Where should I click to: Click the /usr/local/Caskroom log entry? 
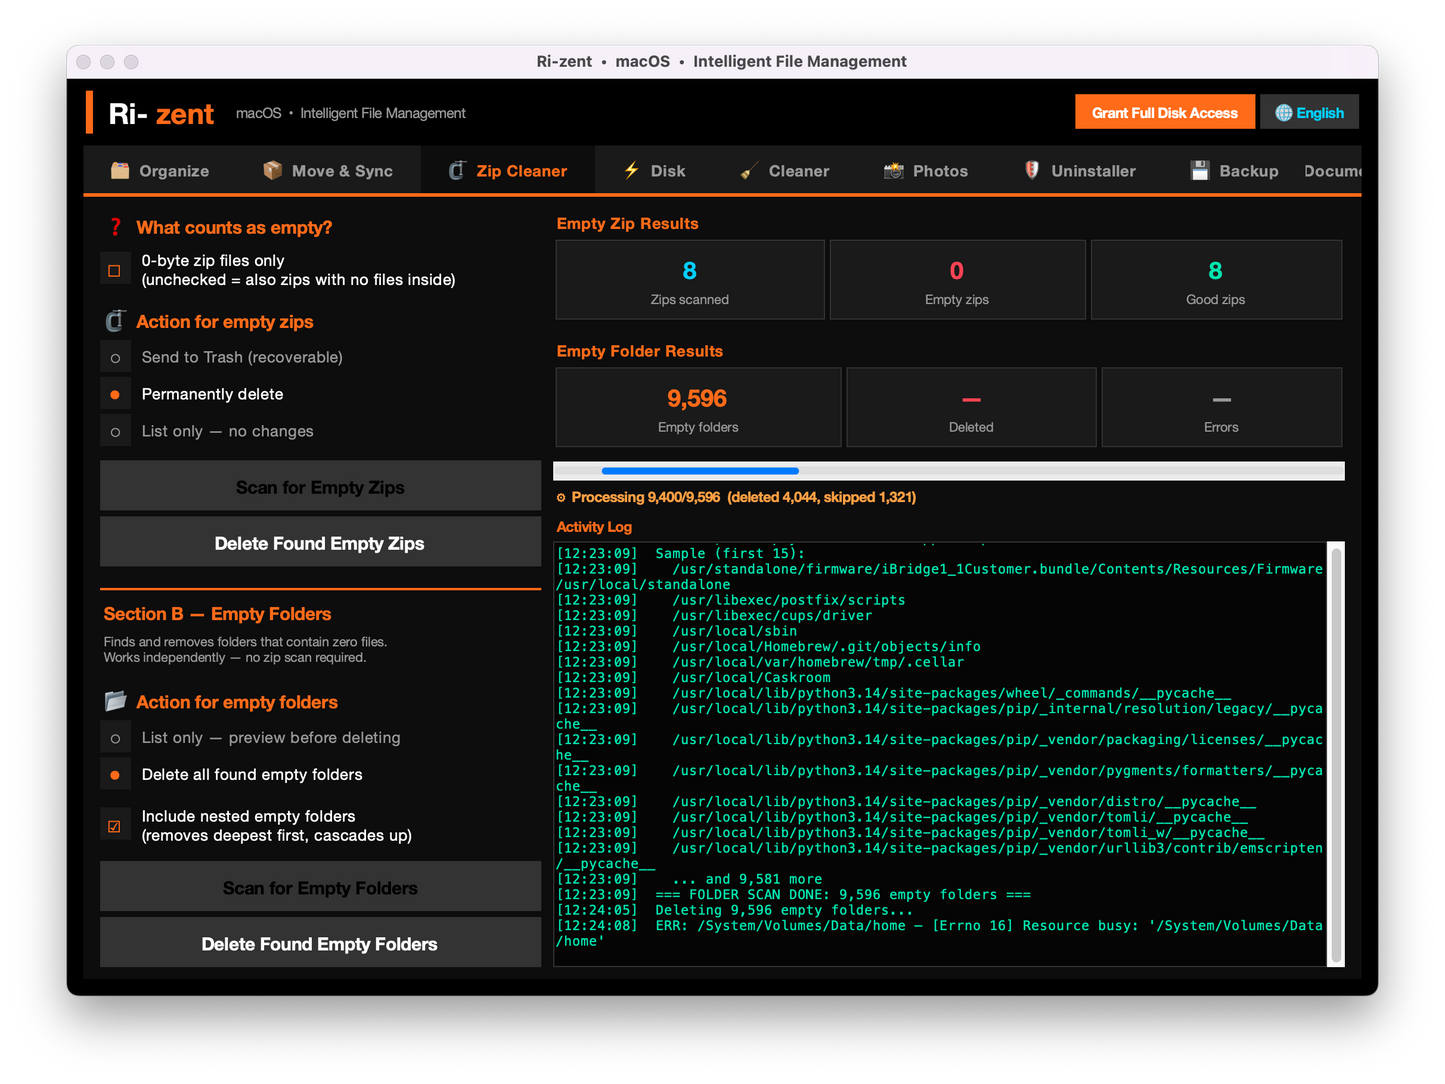click(694, 678)
